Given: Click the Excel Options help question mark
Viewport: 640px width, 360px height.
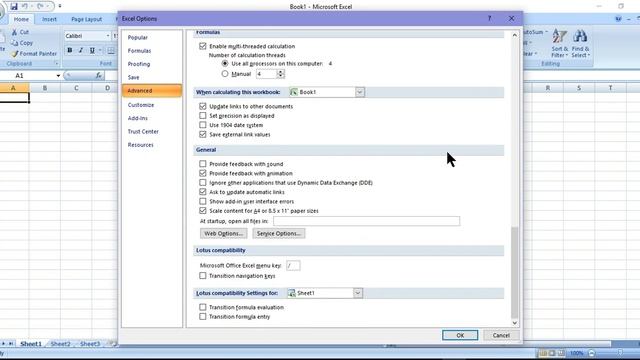Looking at the screenshot, I should [x=489, y=18].
